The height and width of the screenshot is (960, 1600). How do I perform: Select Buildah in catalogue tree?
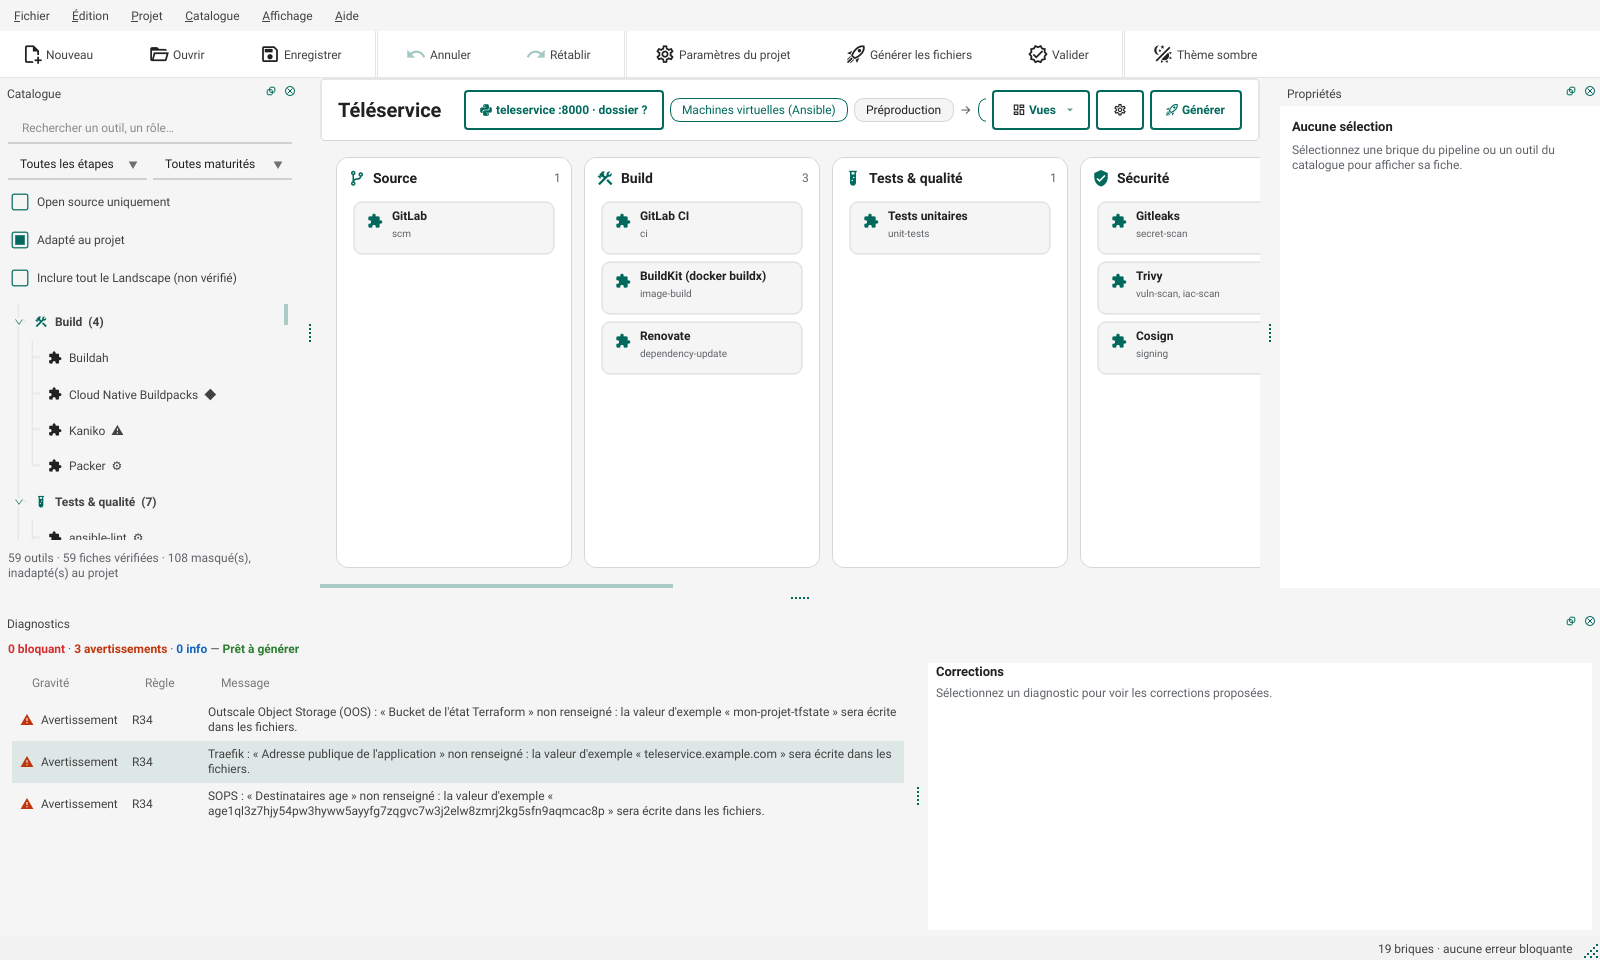[89, 358]
